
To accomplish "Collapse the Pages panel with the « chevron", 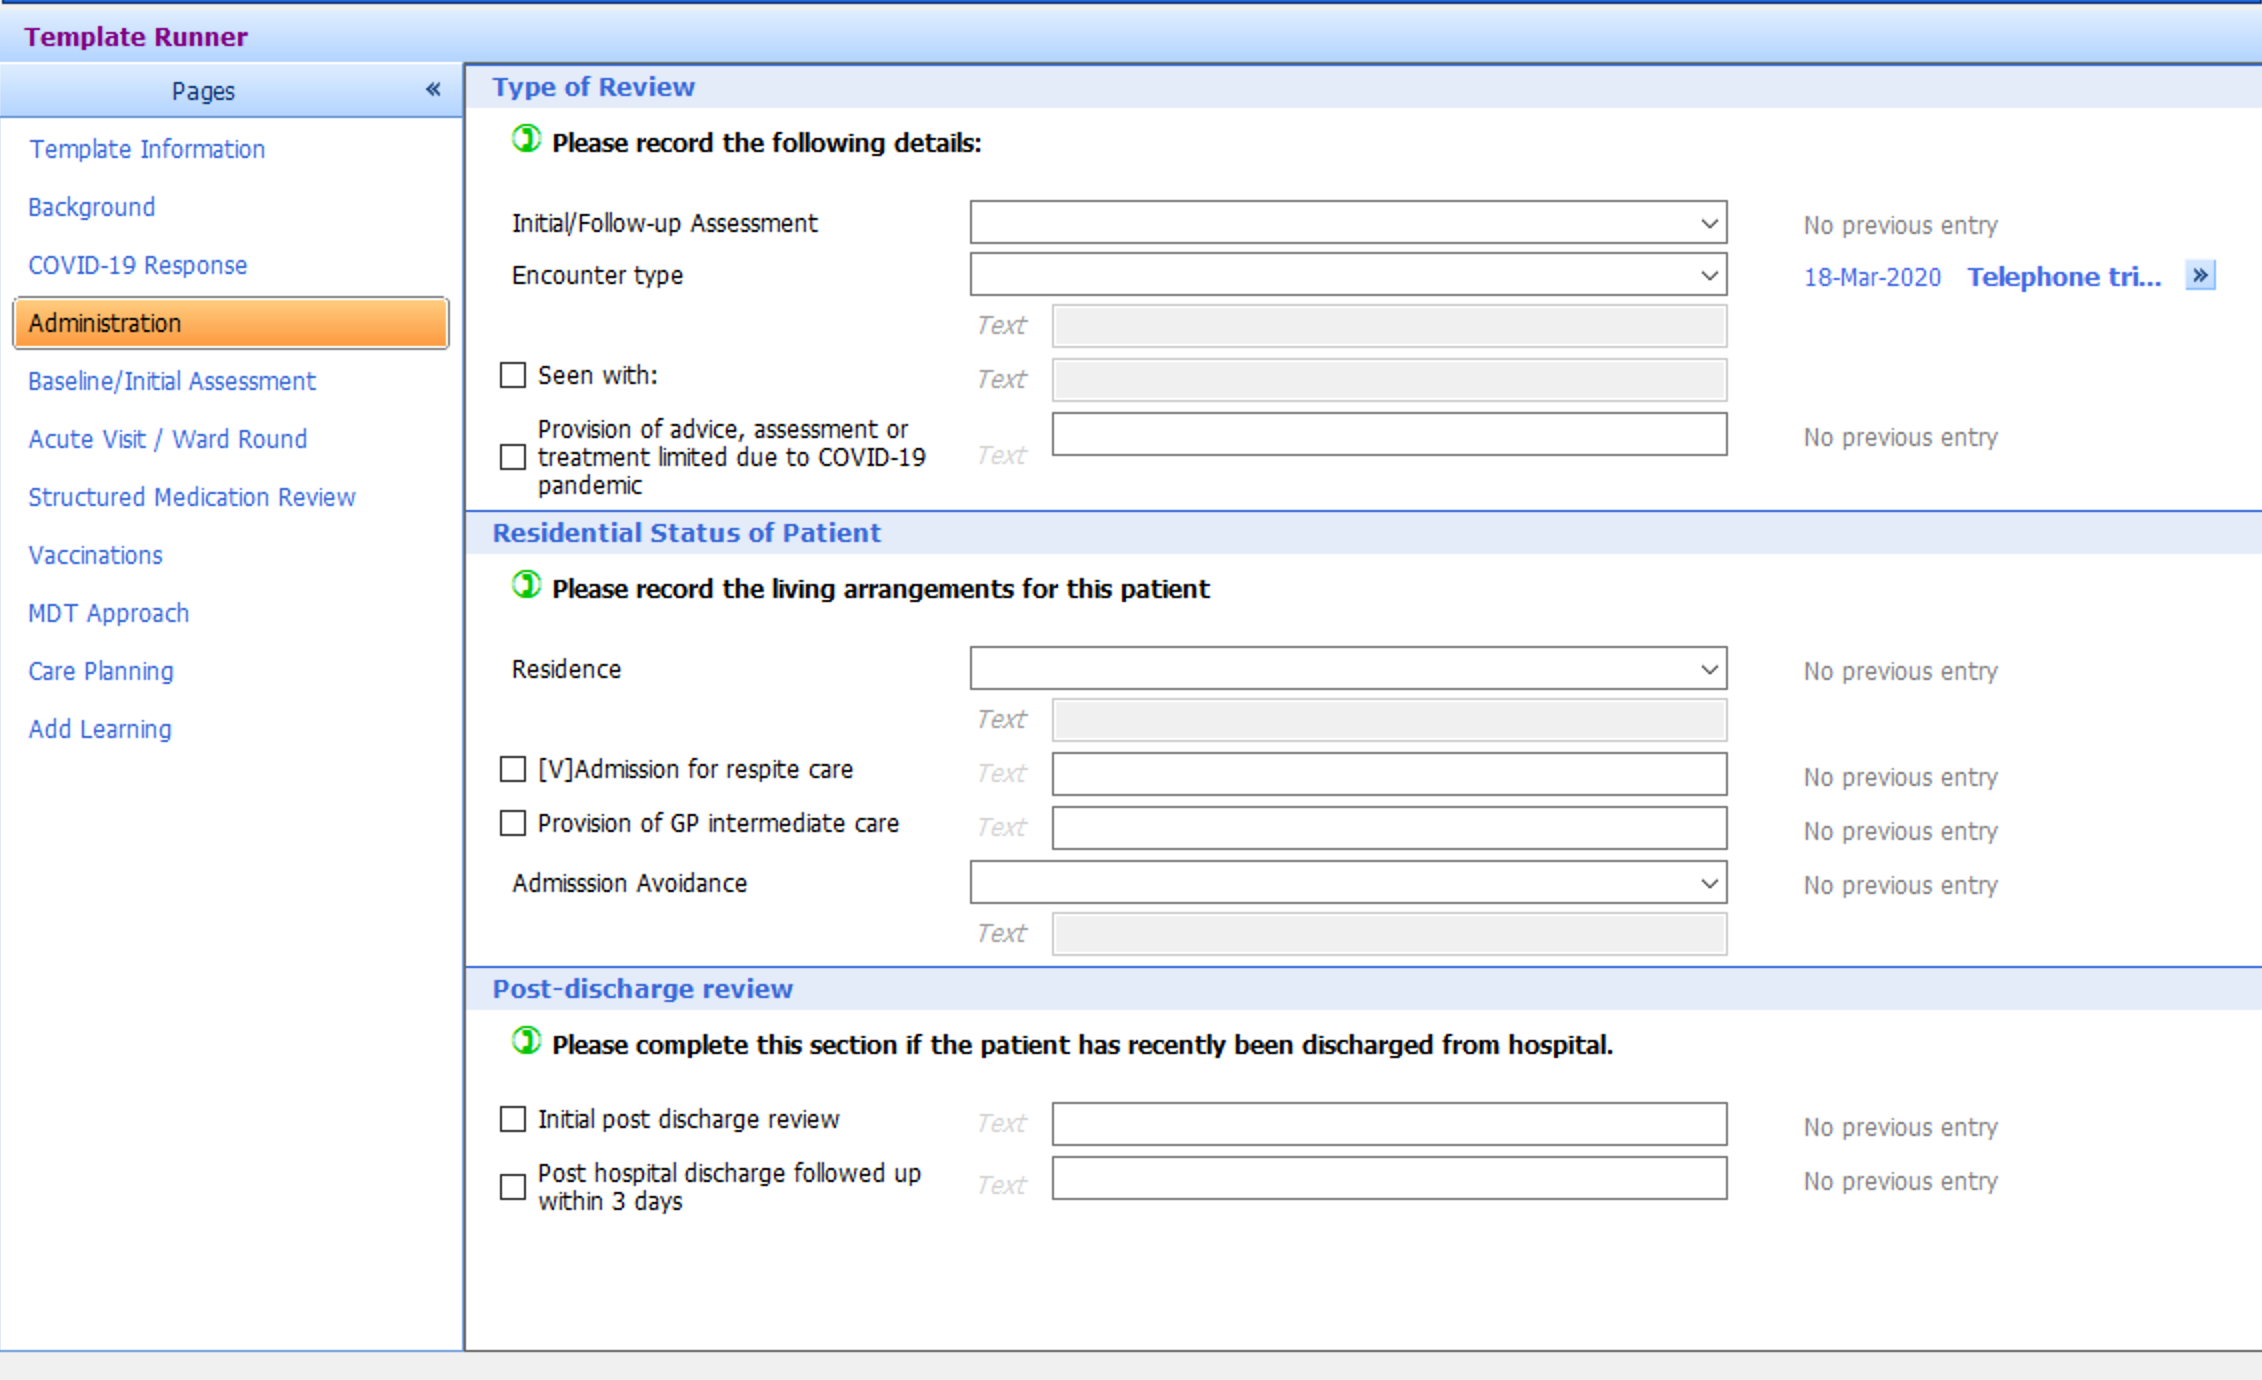I will (x=432, y=89).
